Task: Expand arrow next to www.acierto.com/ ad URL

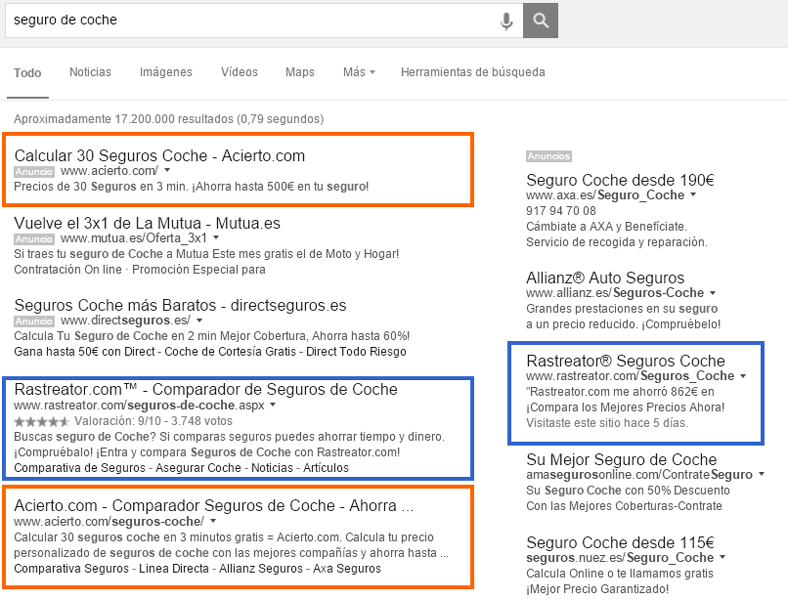Action: [167, 170]
